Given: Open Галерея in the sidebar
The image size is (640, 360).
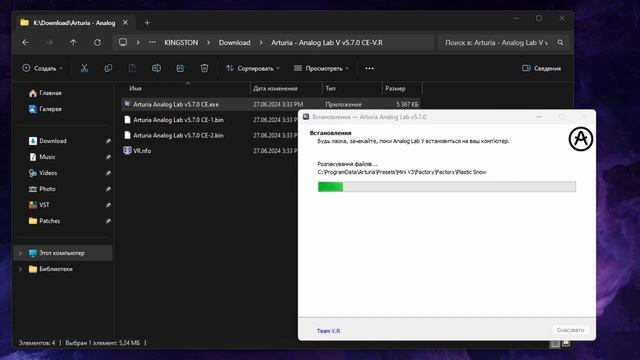Looking at the screenshot, I should point(45,109).
